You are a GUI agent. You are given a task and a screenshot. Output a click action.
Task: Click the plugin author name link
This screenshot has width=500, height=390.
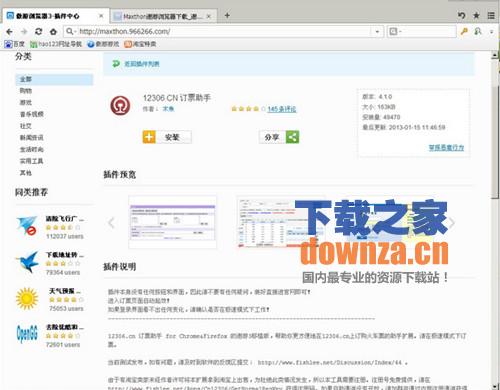[x=168, y=109]
